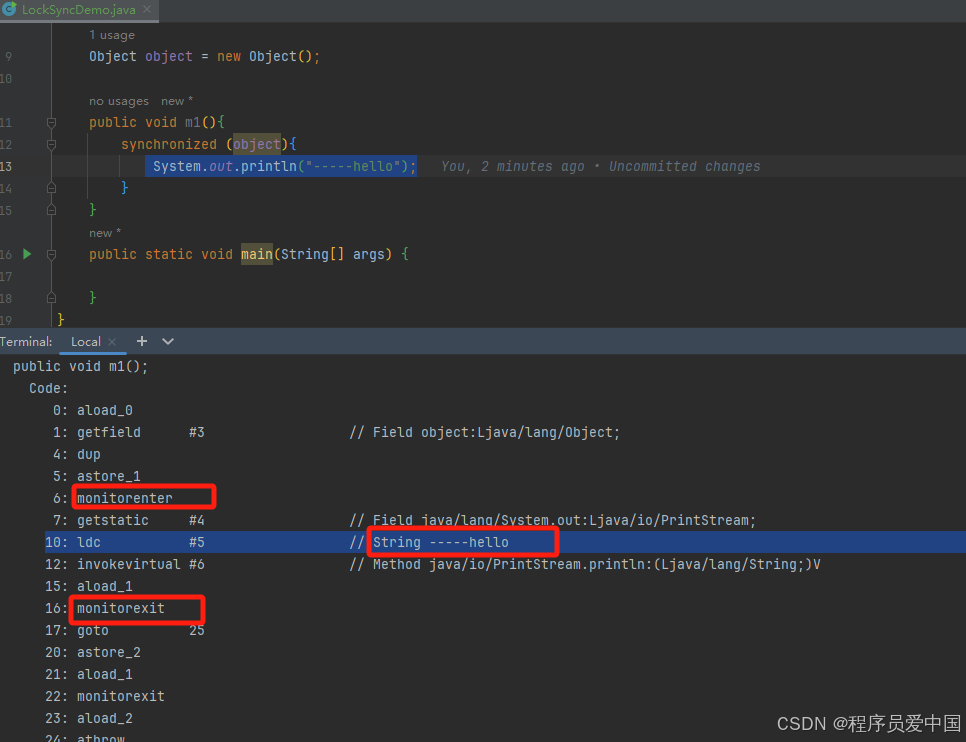Click line number 9 in the gutter
The height and width of the screenshot is (742, 966).
click(9, 57)
